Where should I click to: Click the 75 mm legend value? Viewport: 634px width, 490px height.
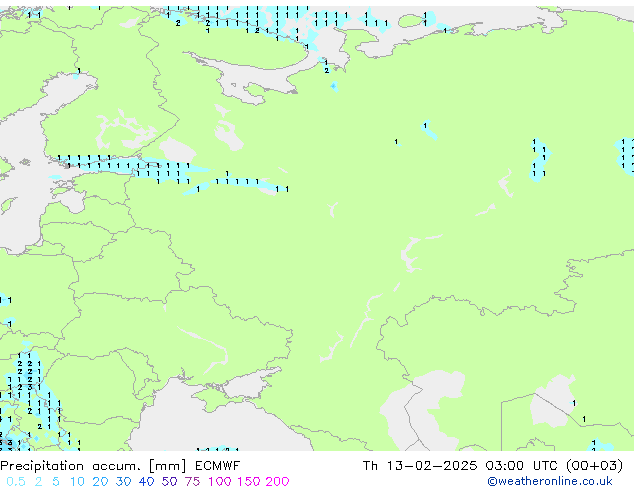click(x=192, y=482)
